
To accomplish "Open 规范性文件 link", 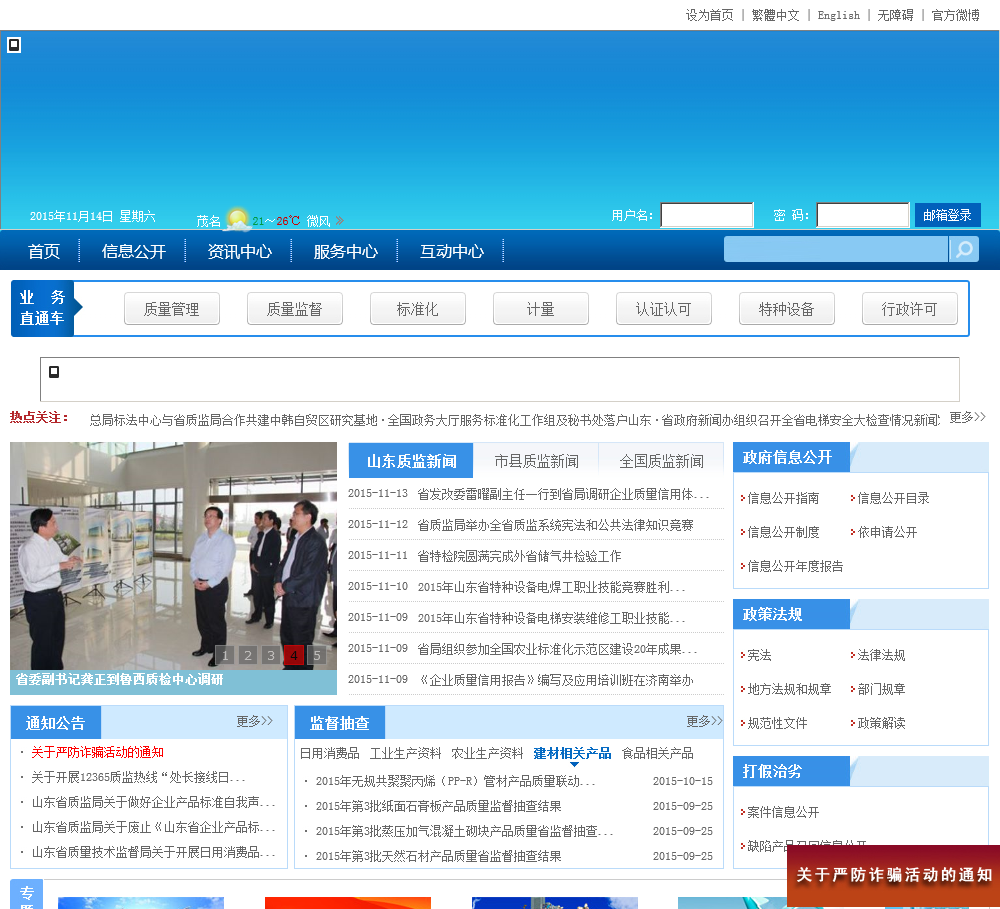I will [777, 723].
